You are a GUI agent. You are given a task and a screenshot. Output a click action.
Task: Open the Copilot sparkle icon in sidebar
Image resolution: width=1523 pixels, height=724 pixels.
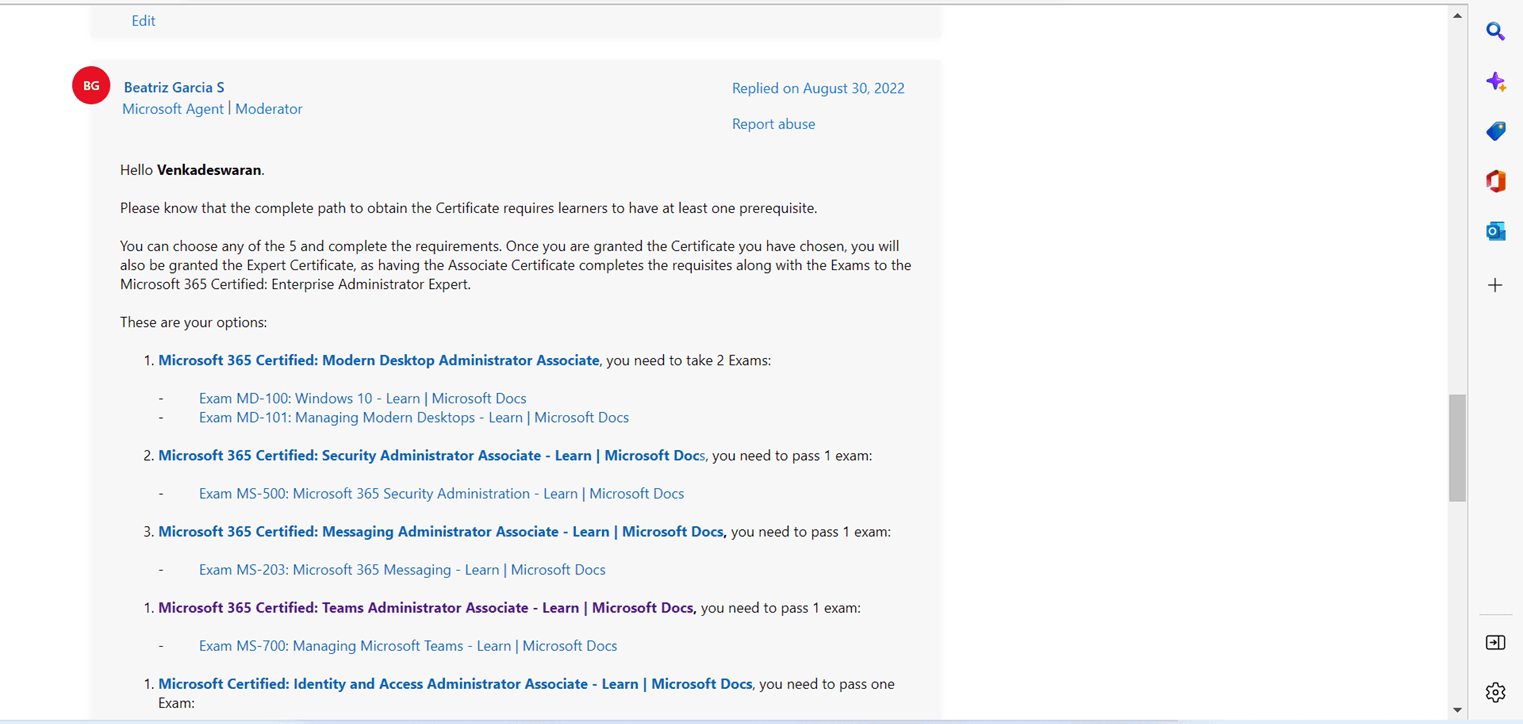click(1495, 81)
